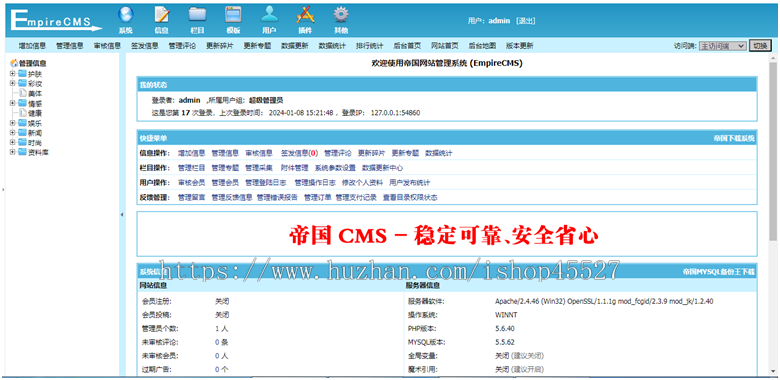Click the folder icon of 彩妆
780x380 pixels.
tap(22, 83)
